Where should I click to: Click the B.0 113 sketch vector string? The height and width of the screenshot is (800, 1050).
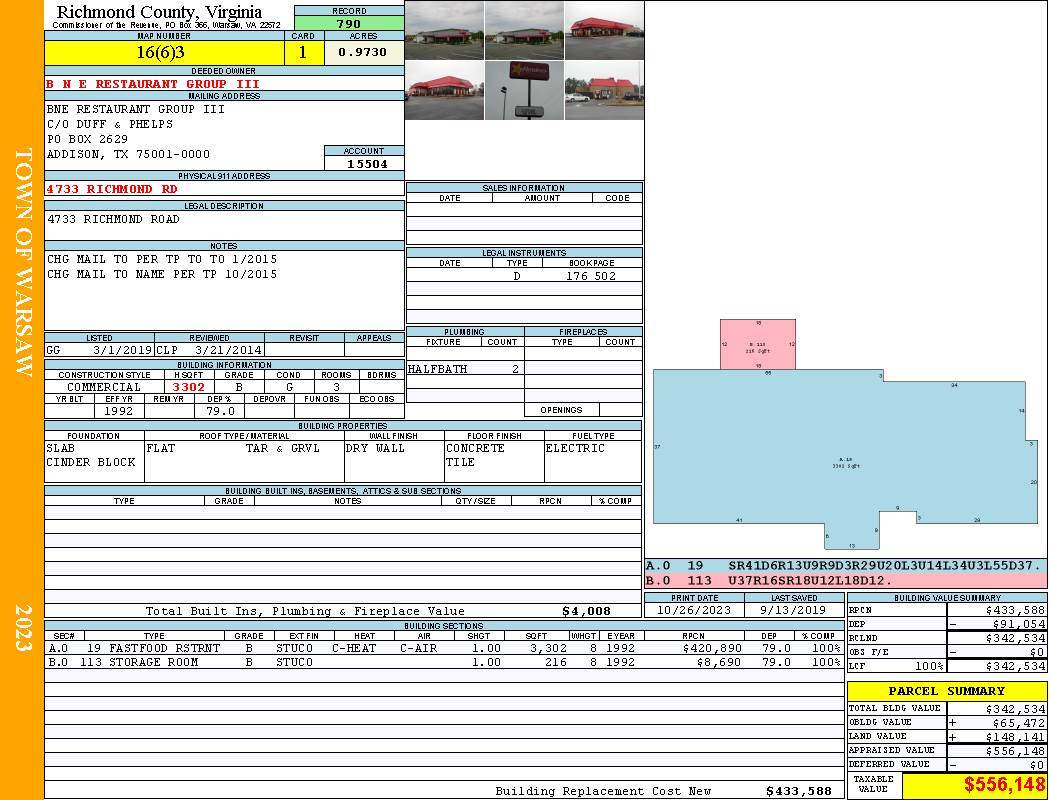coord(810,580)
